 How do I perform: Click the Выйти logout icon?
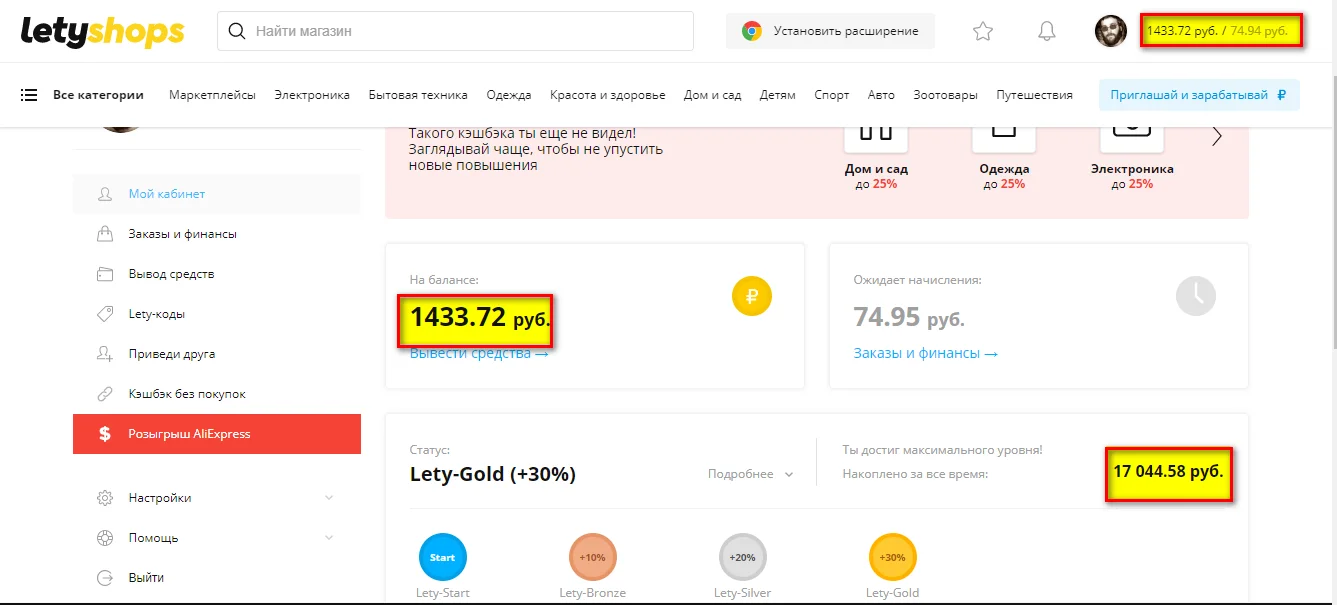click(104, 578)
